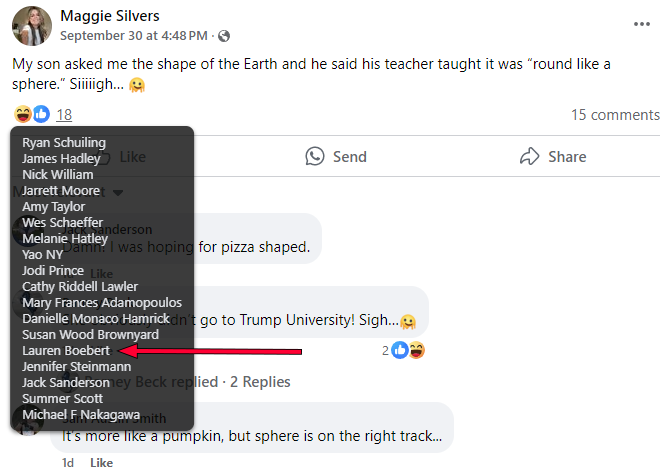Screen dimensions: 672x471
Task: Open the 18 reactions count
Action: click(64, 115)
